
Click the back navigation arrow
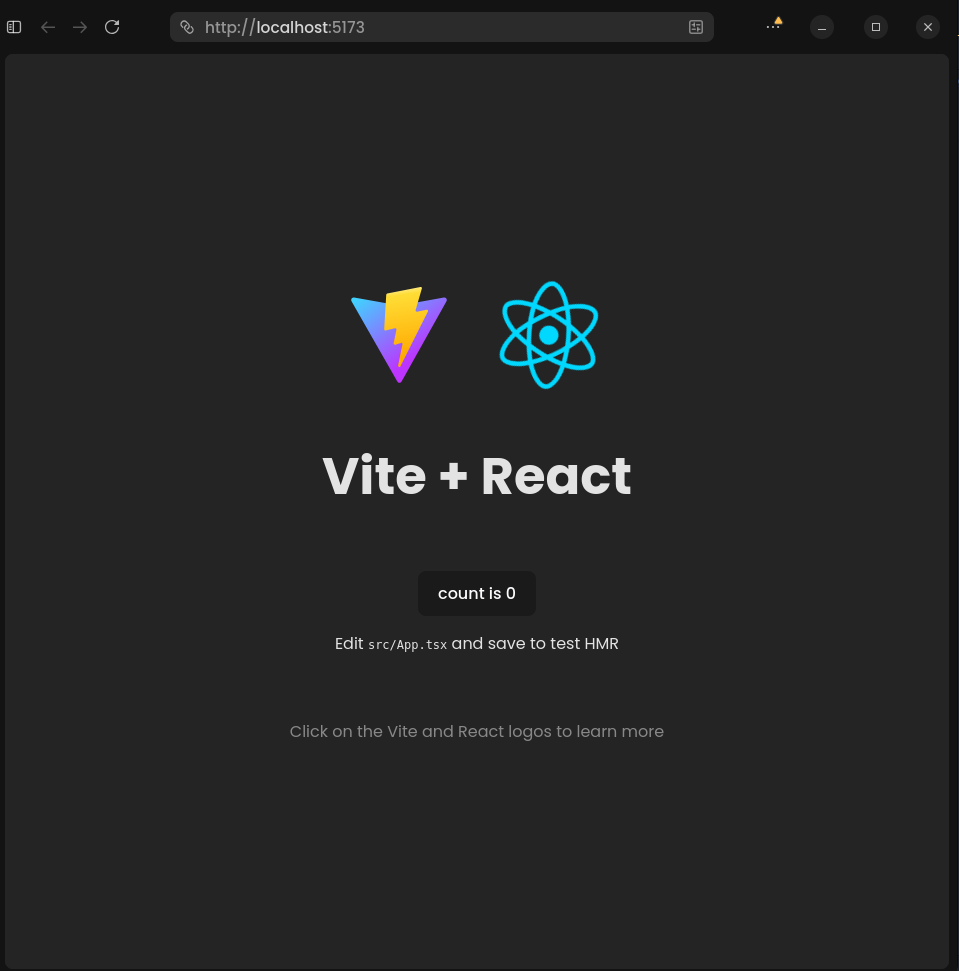tap(48, 27)
